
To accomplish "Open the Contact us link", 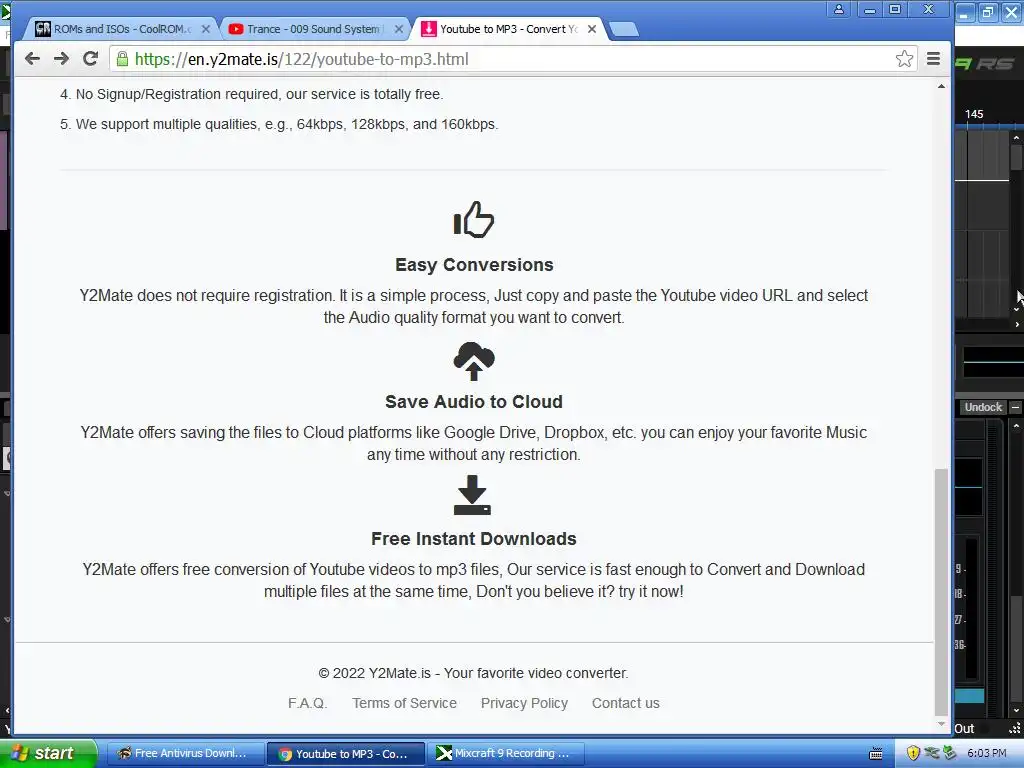I will [626, 703].
